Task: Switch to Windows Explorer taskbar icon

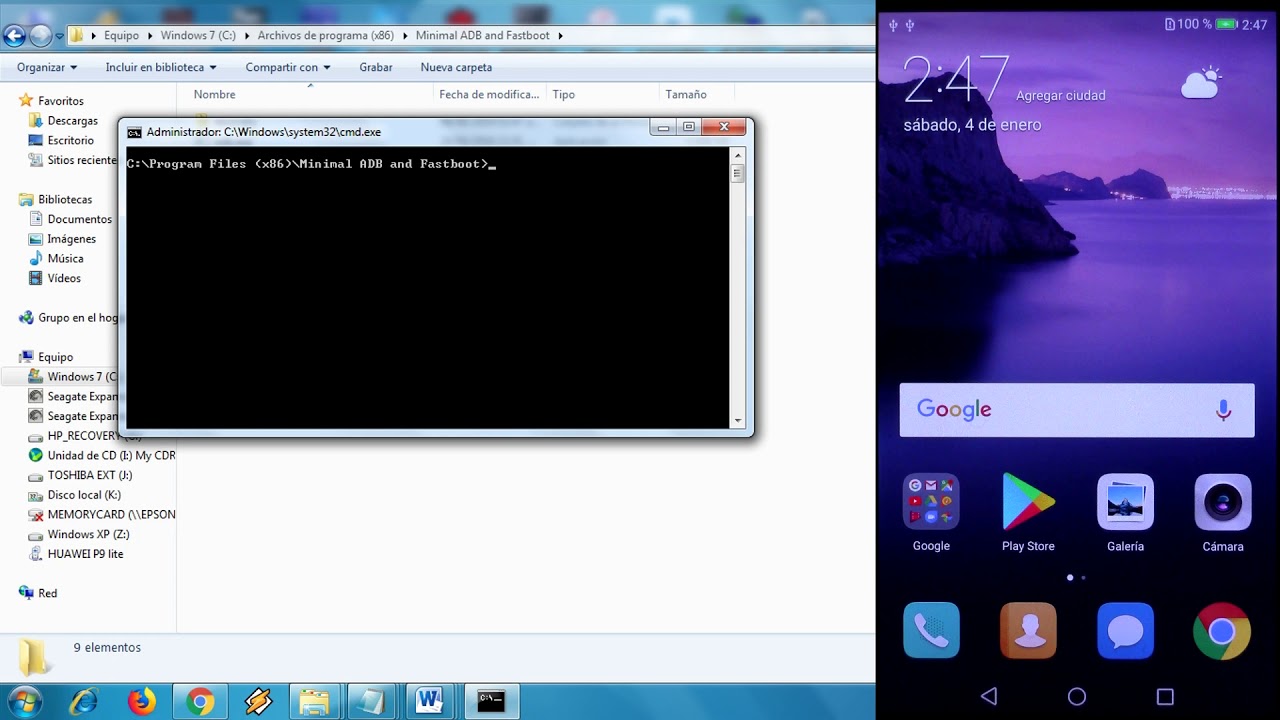Action: pyautogui.click(x=314, y=702)
